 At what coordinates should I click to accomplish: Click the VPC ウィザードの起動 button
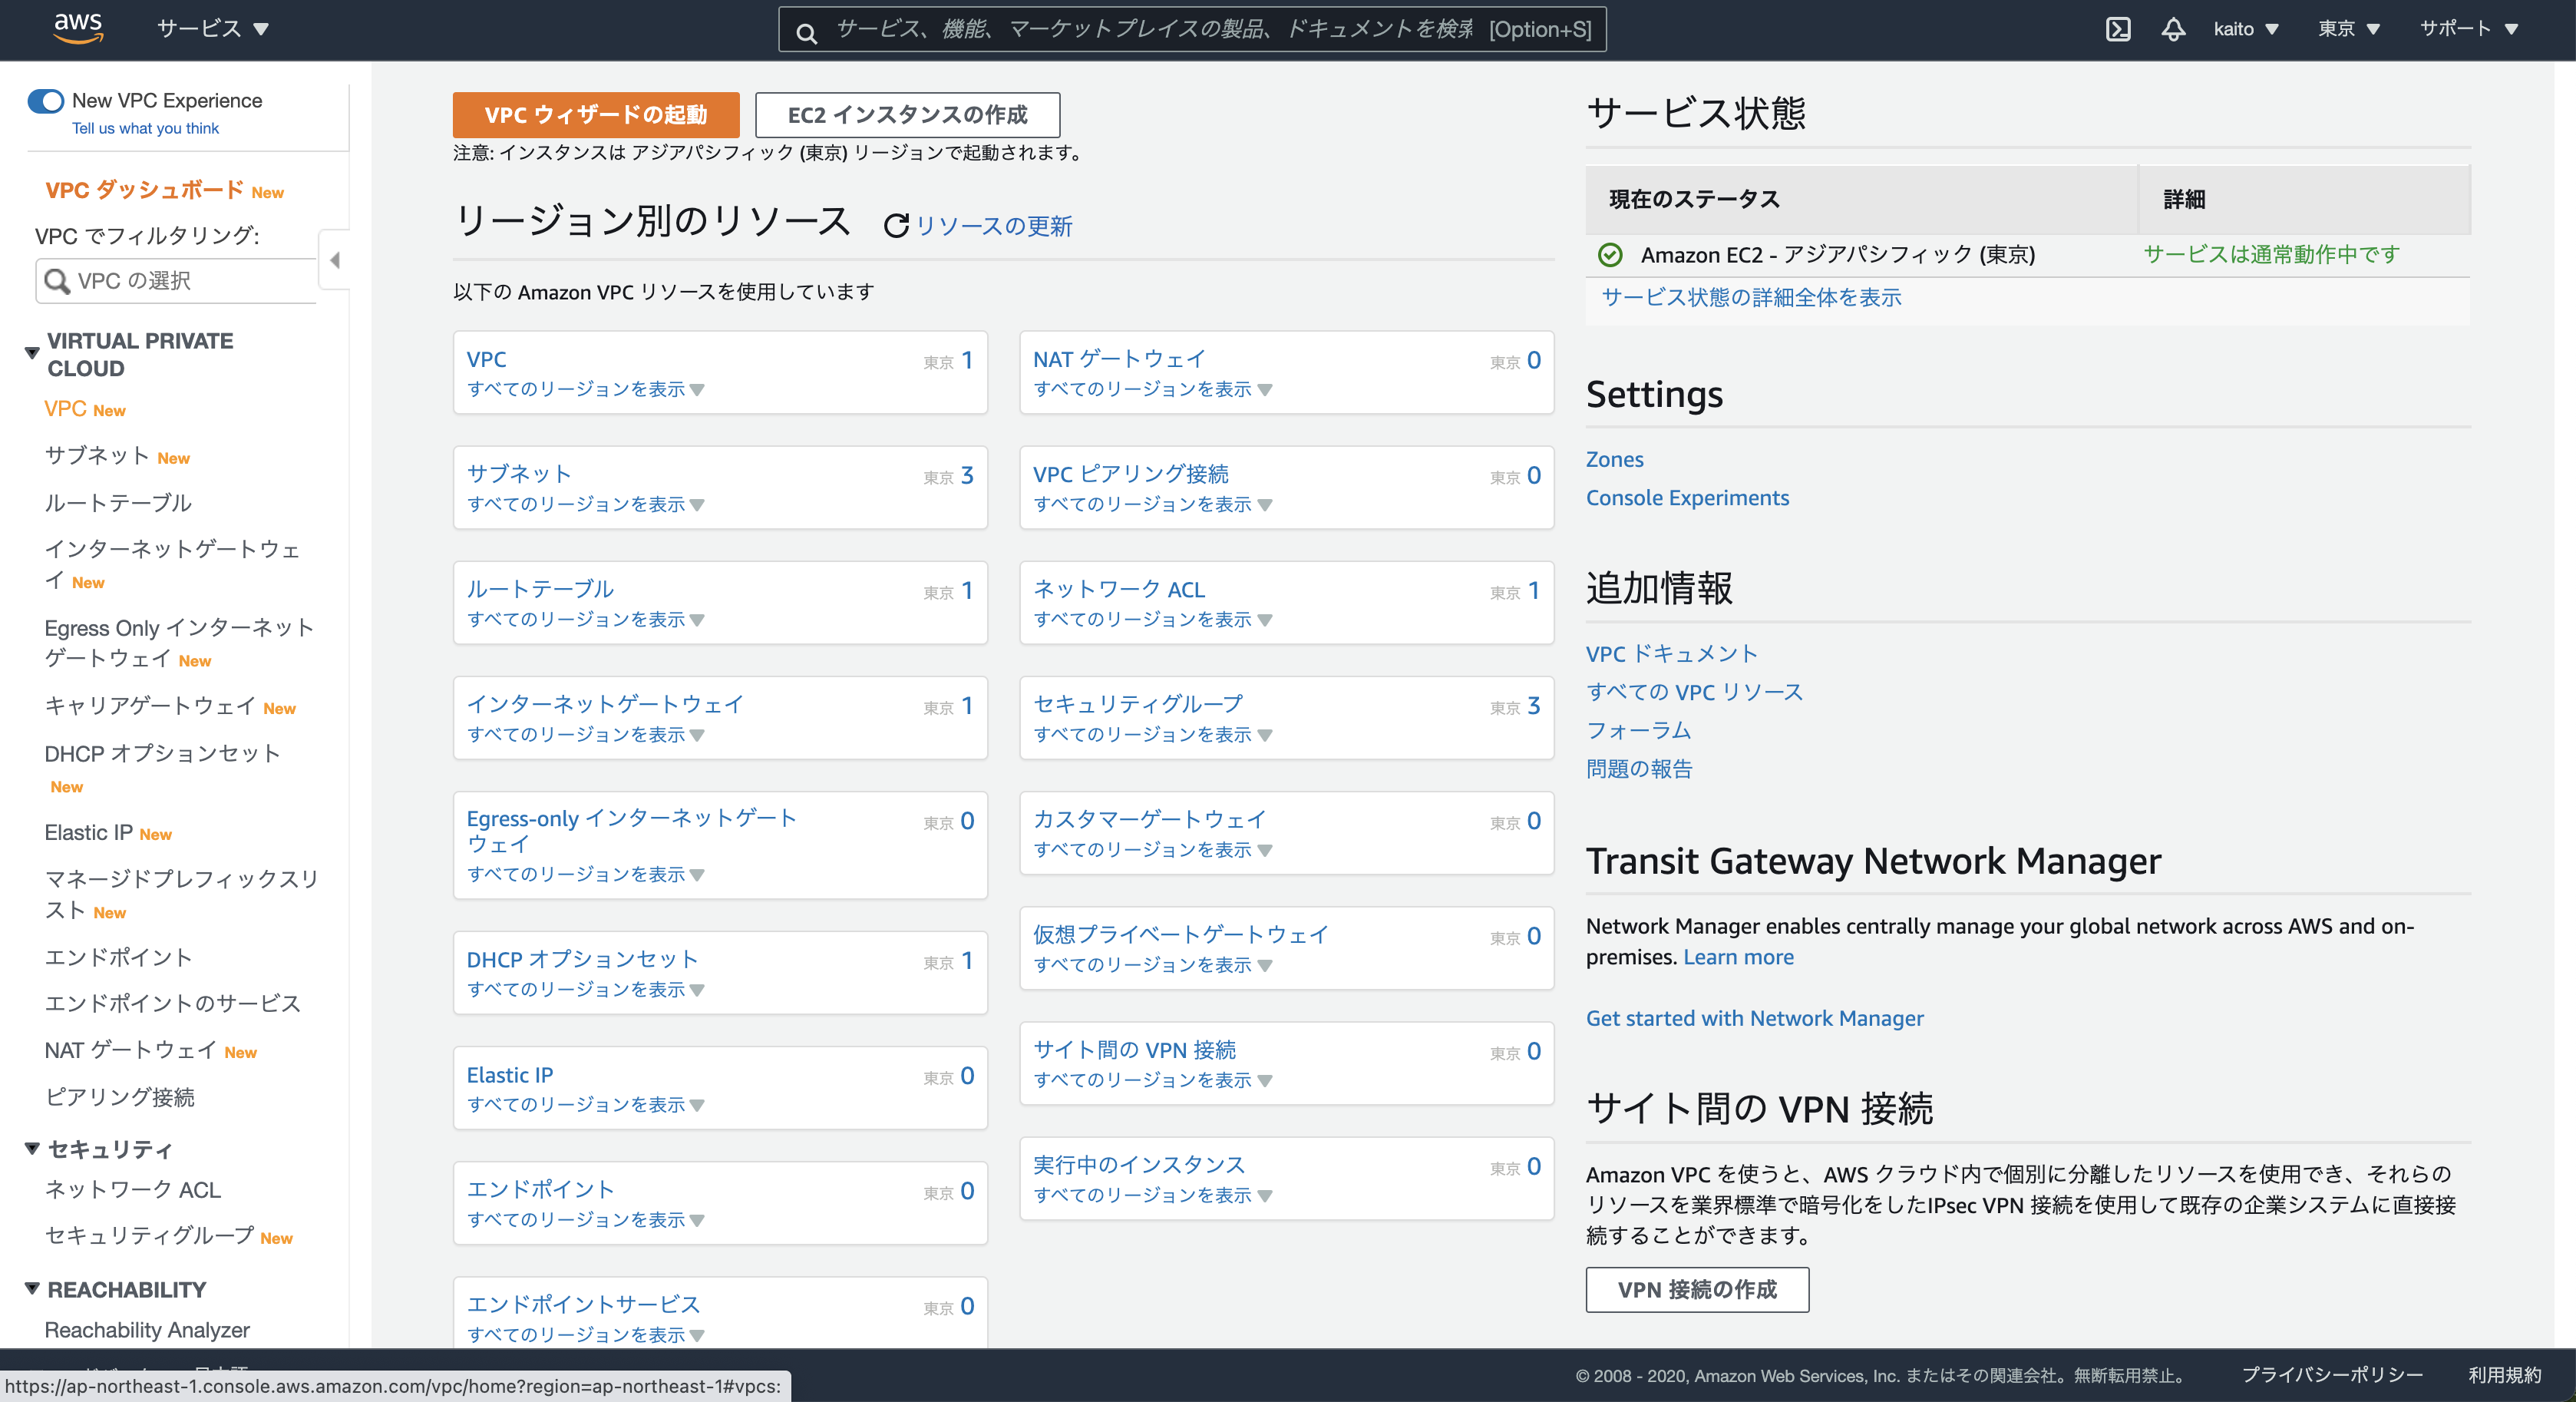(x=595, y=115)
